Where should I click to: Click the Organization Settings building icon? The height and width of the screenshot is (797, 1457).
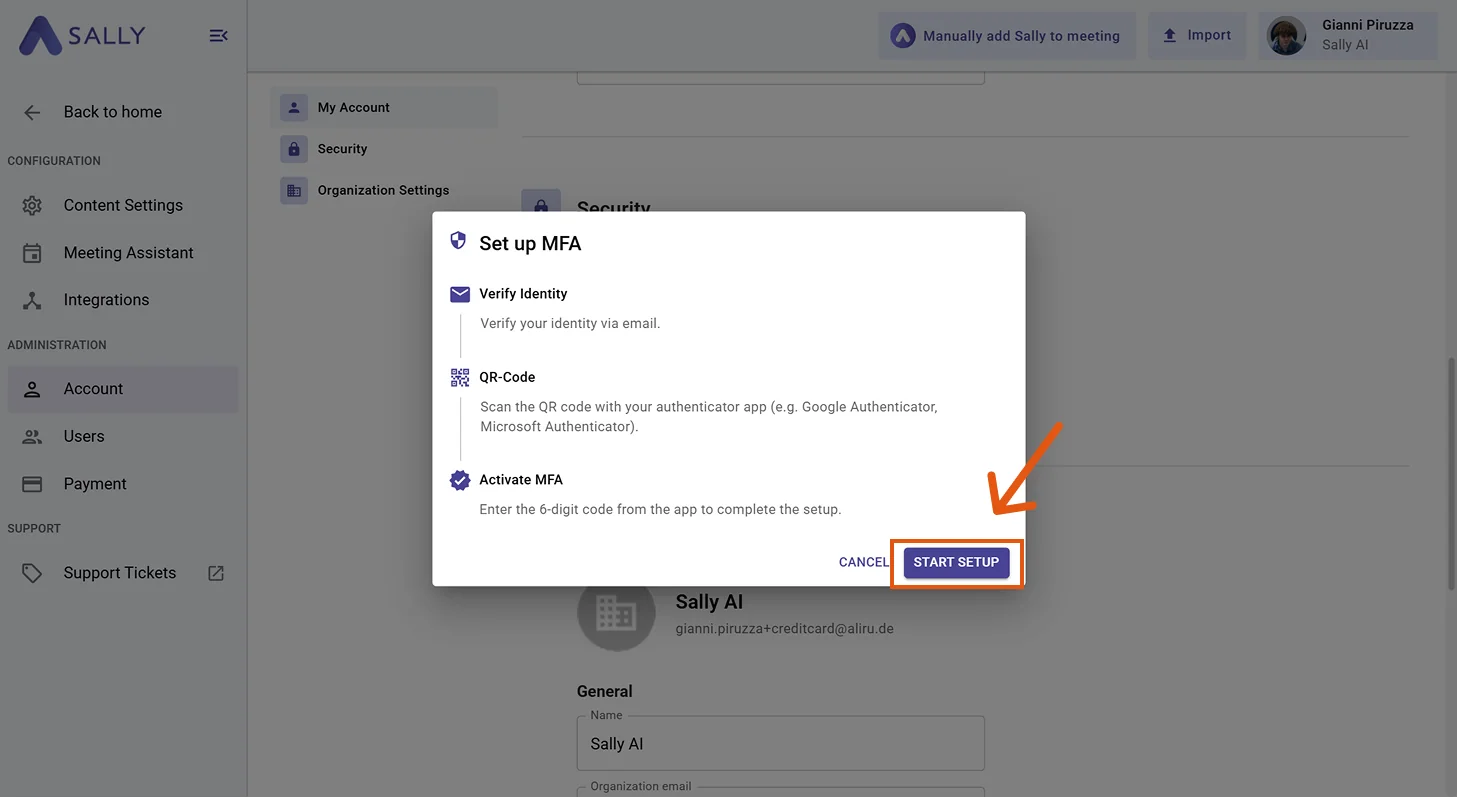[x=294, y=190]
